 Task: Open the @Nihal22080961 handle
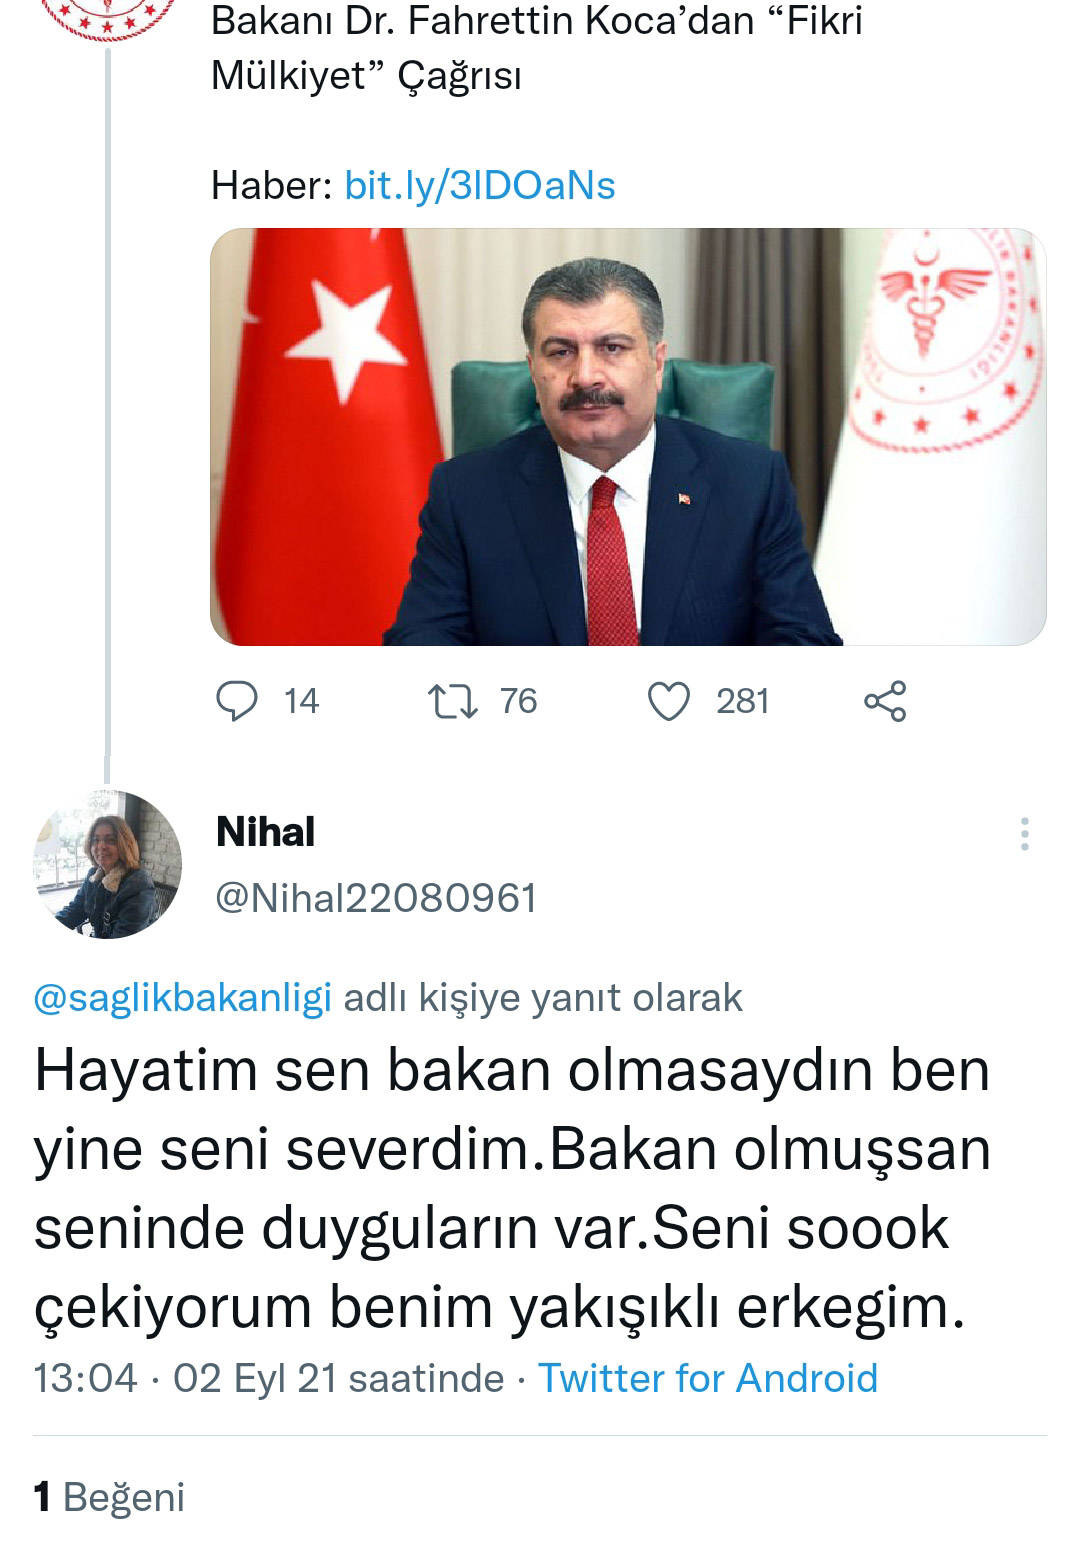click(377, 898)
